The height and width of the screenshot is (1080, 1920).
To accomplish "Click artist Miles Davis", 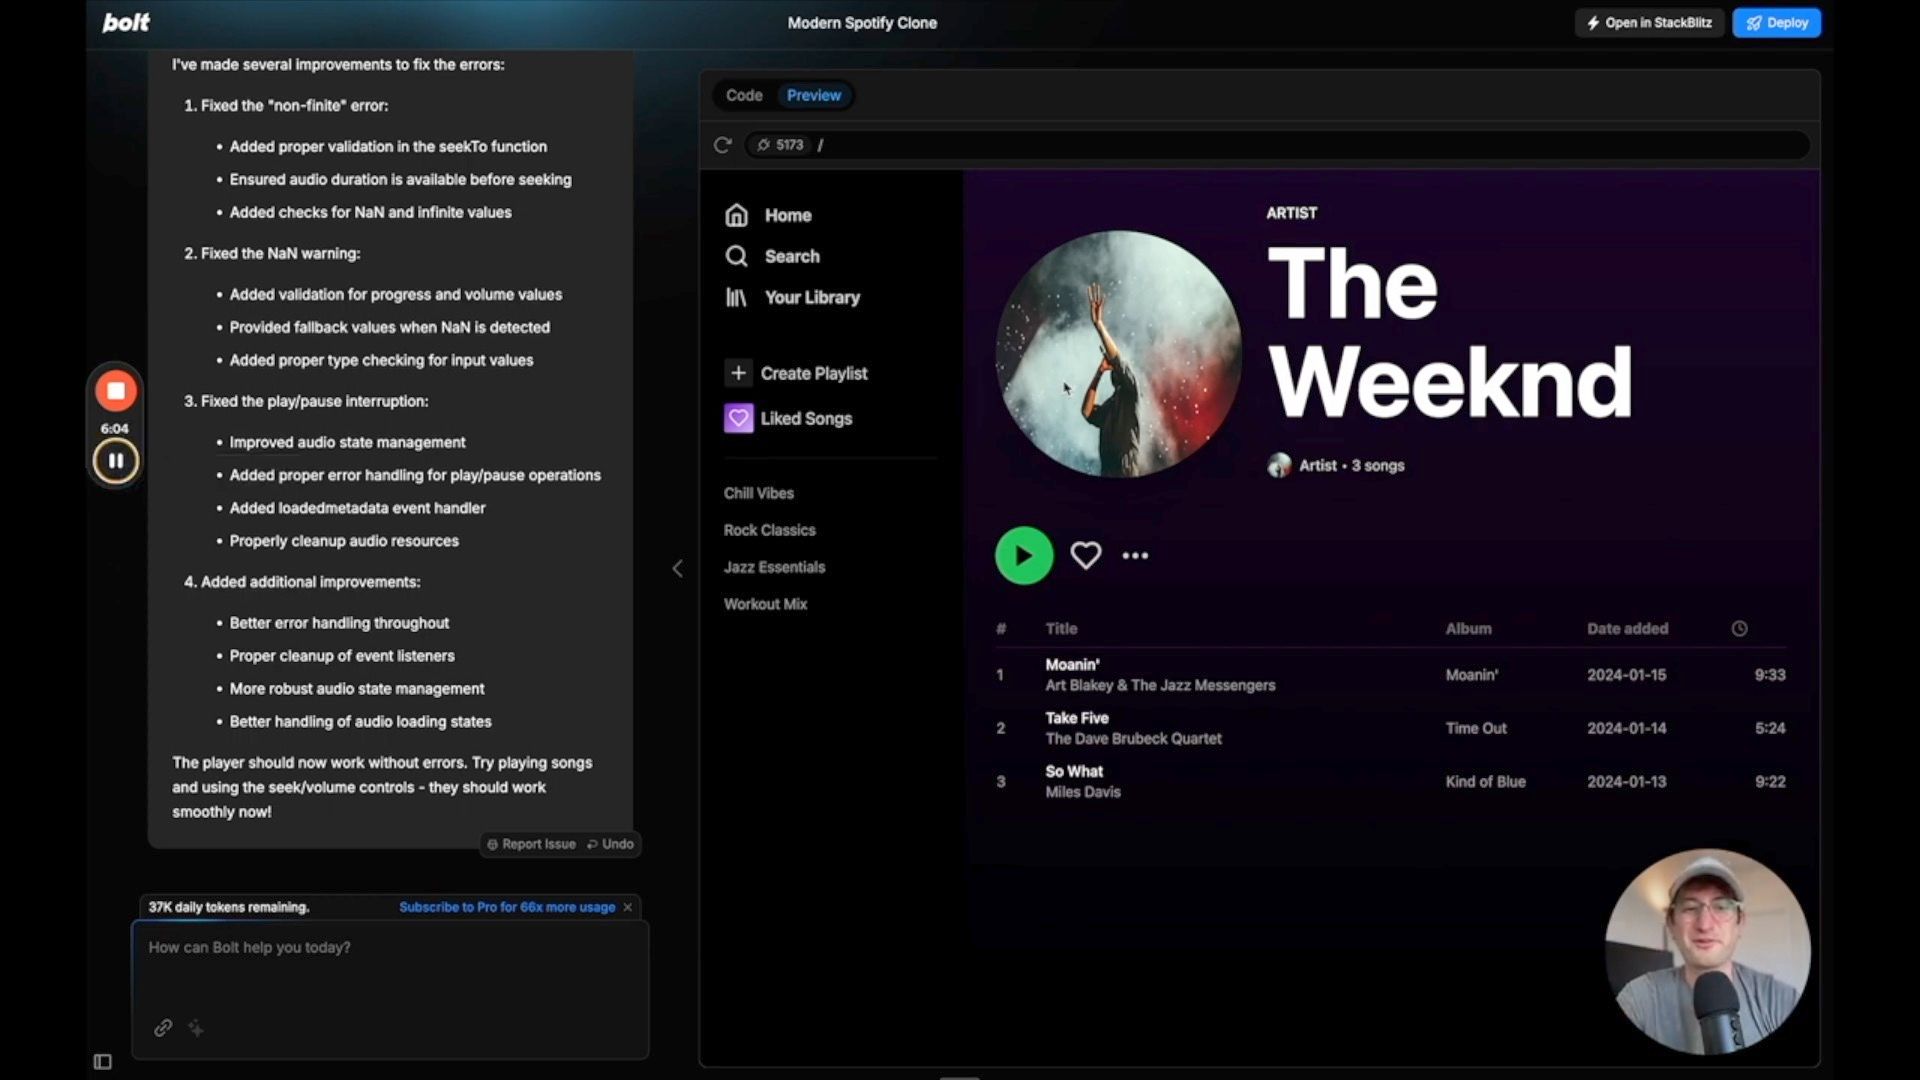I will [1083, 791].
